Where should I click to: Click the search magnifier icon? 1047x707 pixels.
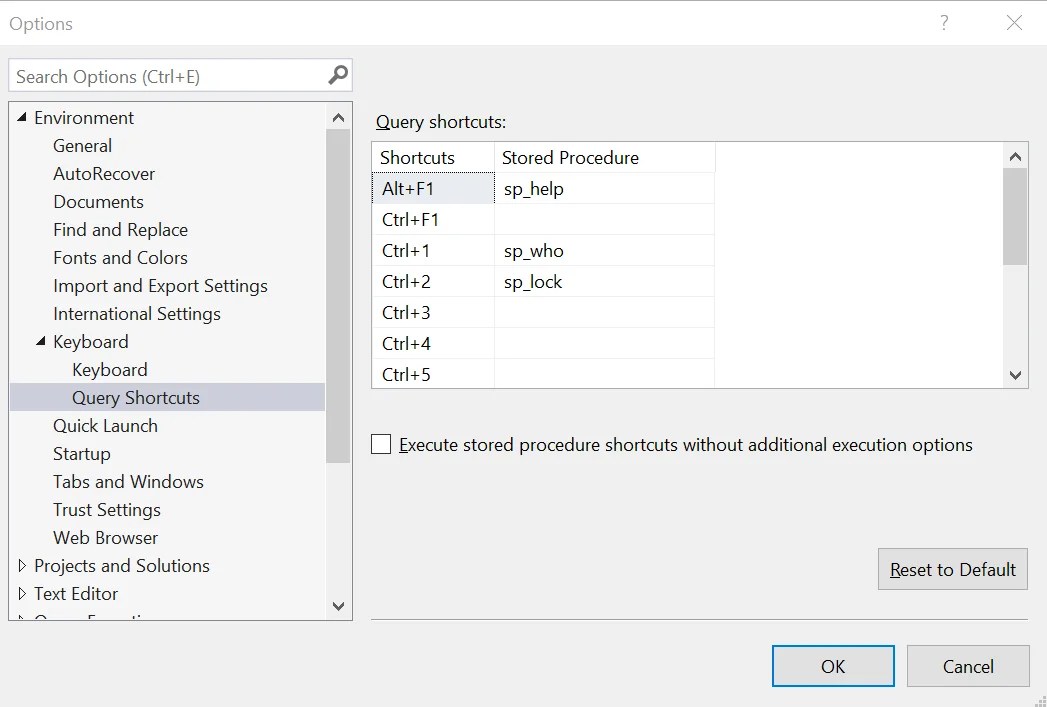[337, 75]
